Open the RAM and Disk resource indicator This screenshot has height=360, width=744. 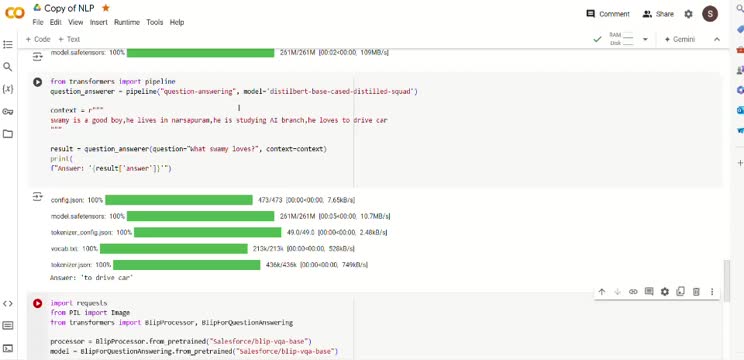622,39
